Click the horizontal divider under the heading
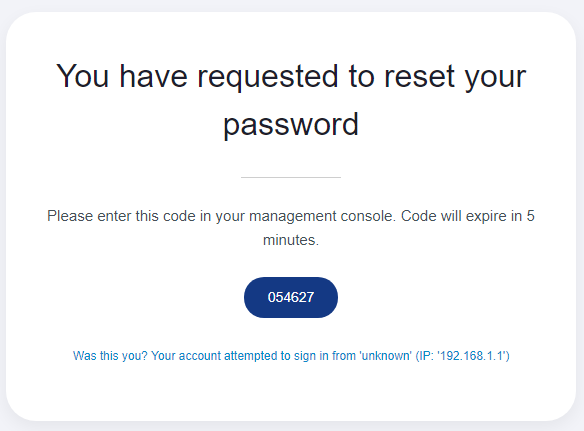The height and width of the screenshot is (431, 584). [291, 177]
